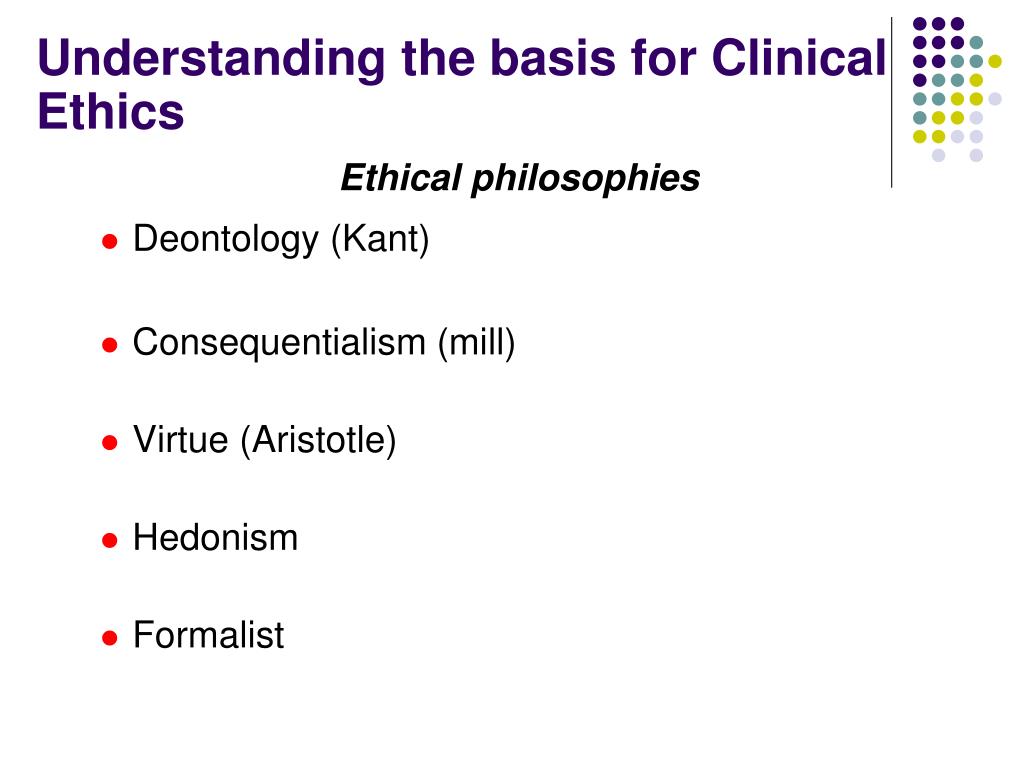
Task: Click the red bullet beside Formalist
Action: (110, 637)
